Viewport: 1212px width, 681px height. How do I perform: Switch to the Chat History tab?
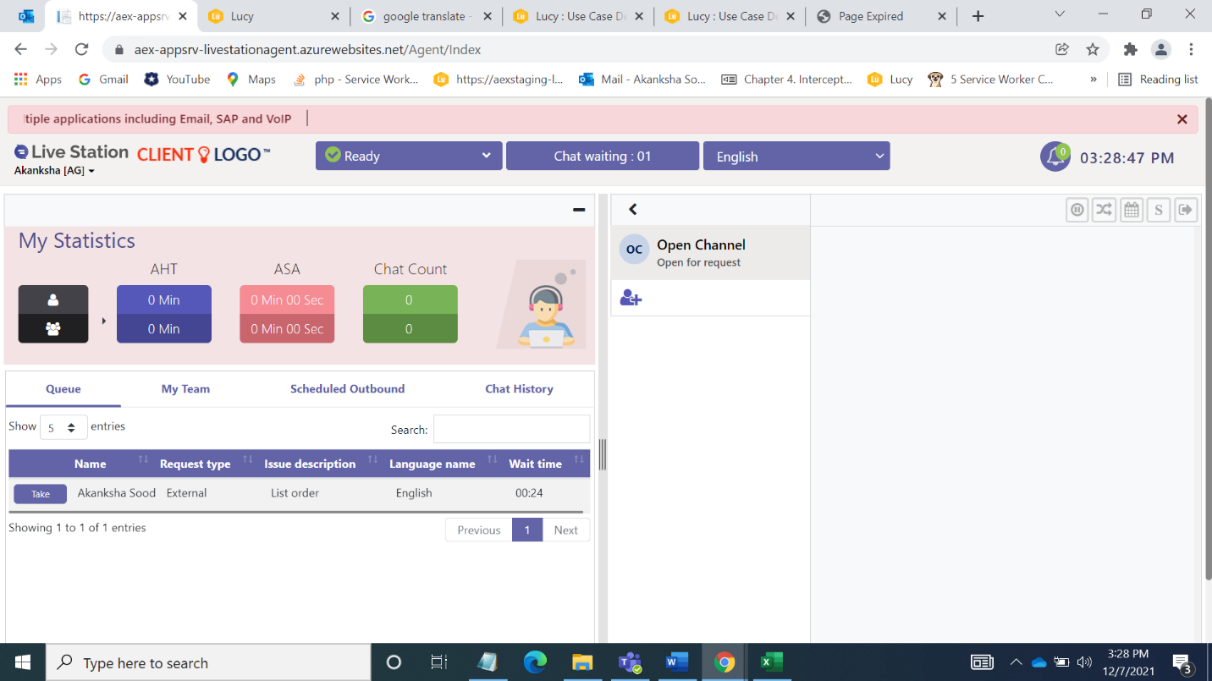(x=519, y=389)
